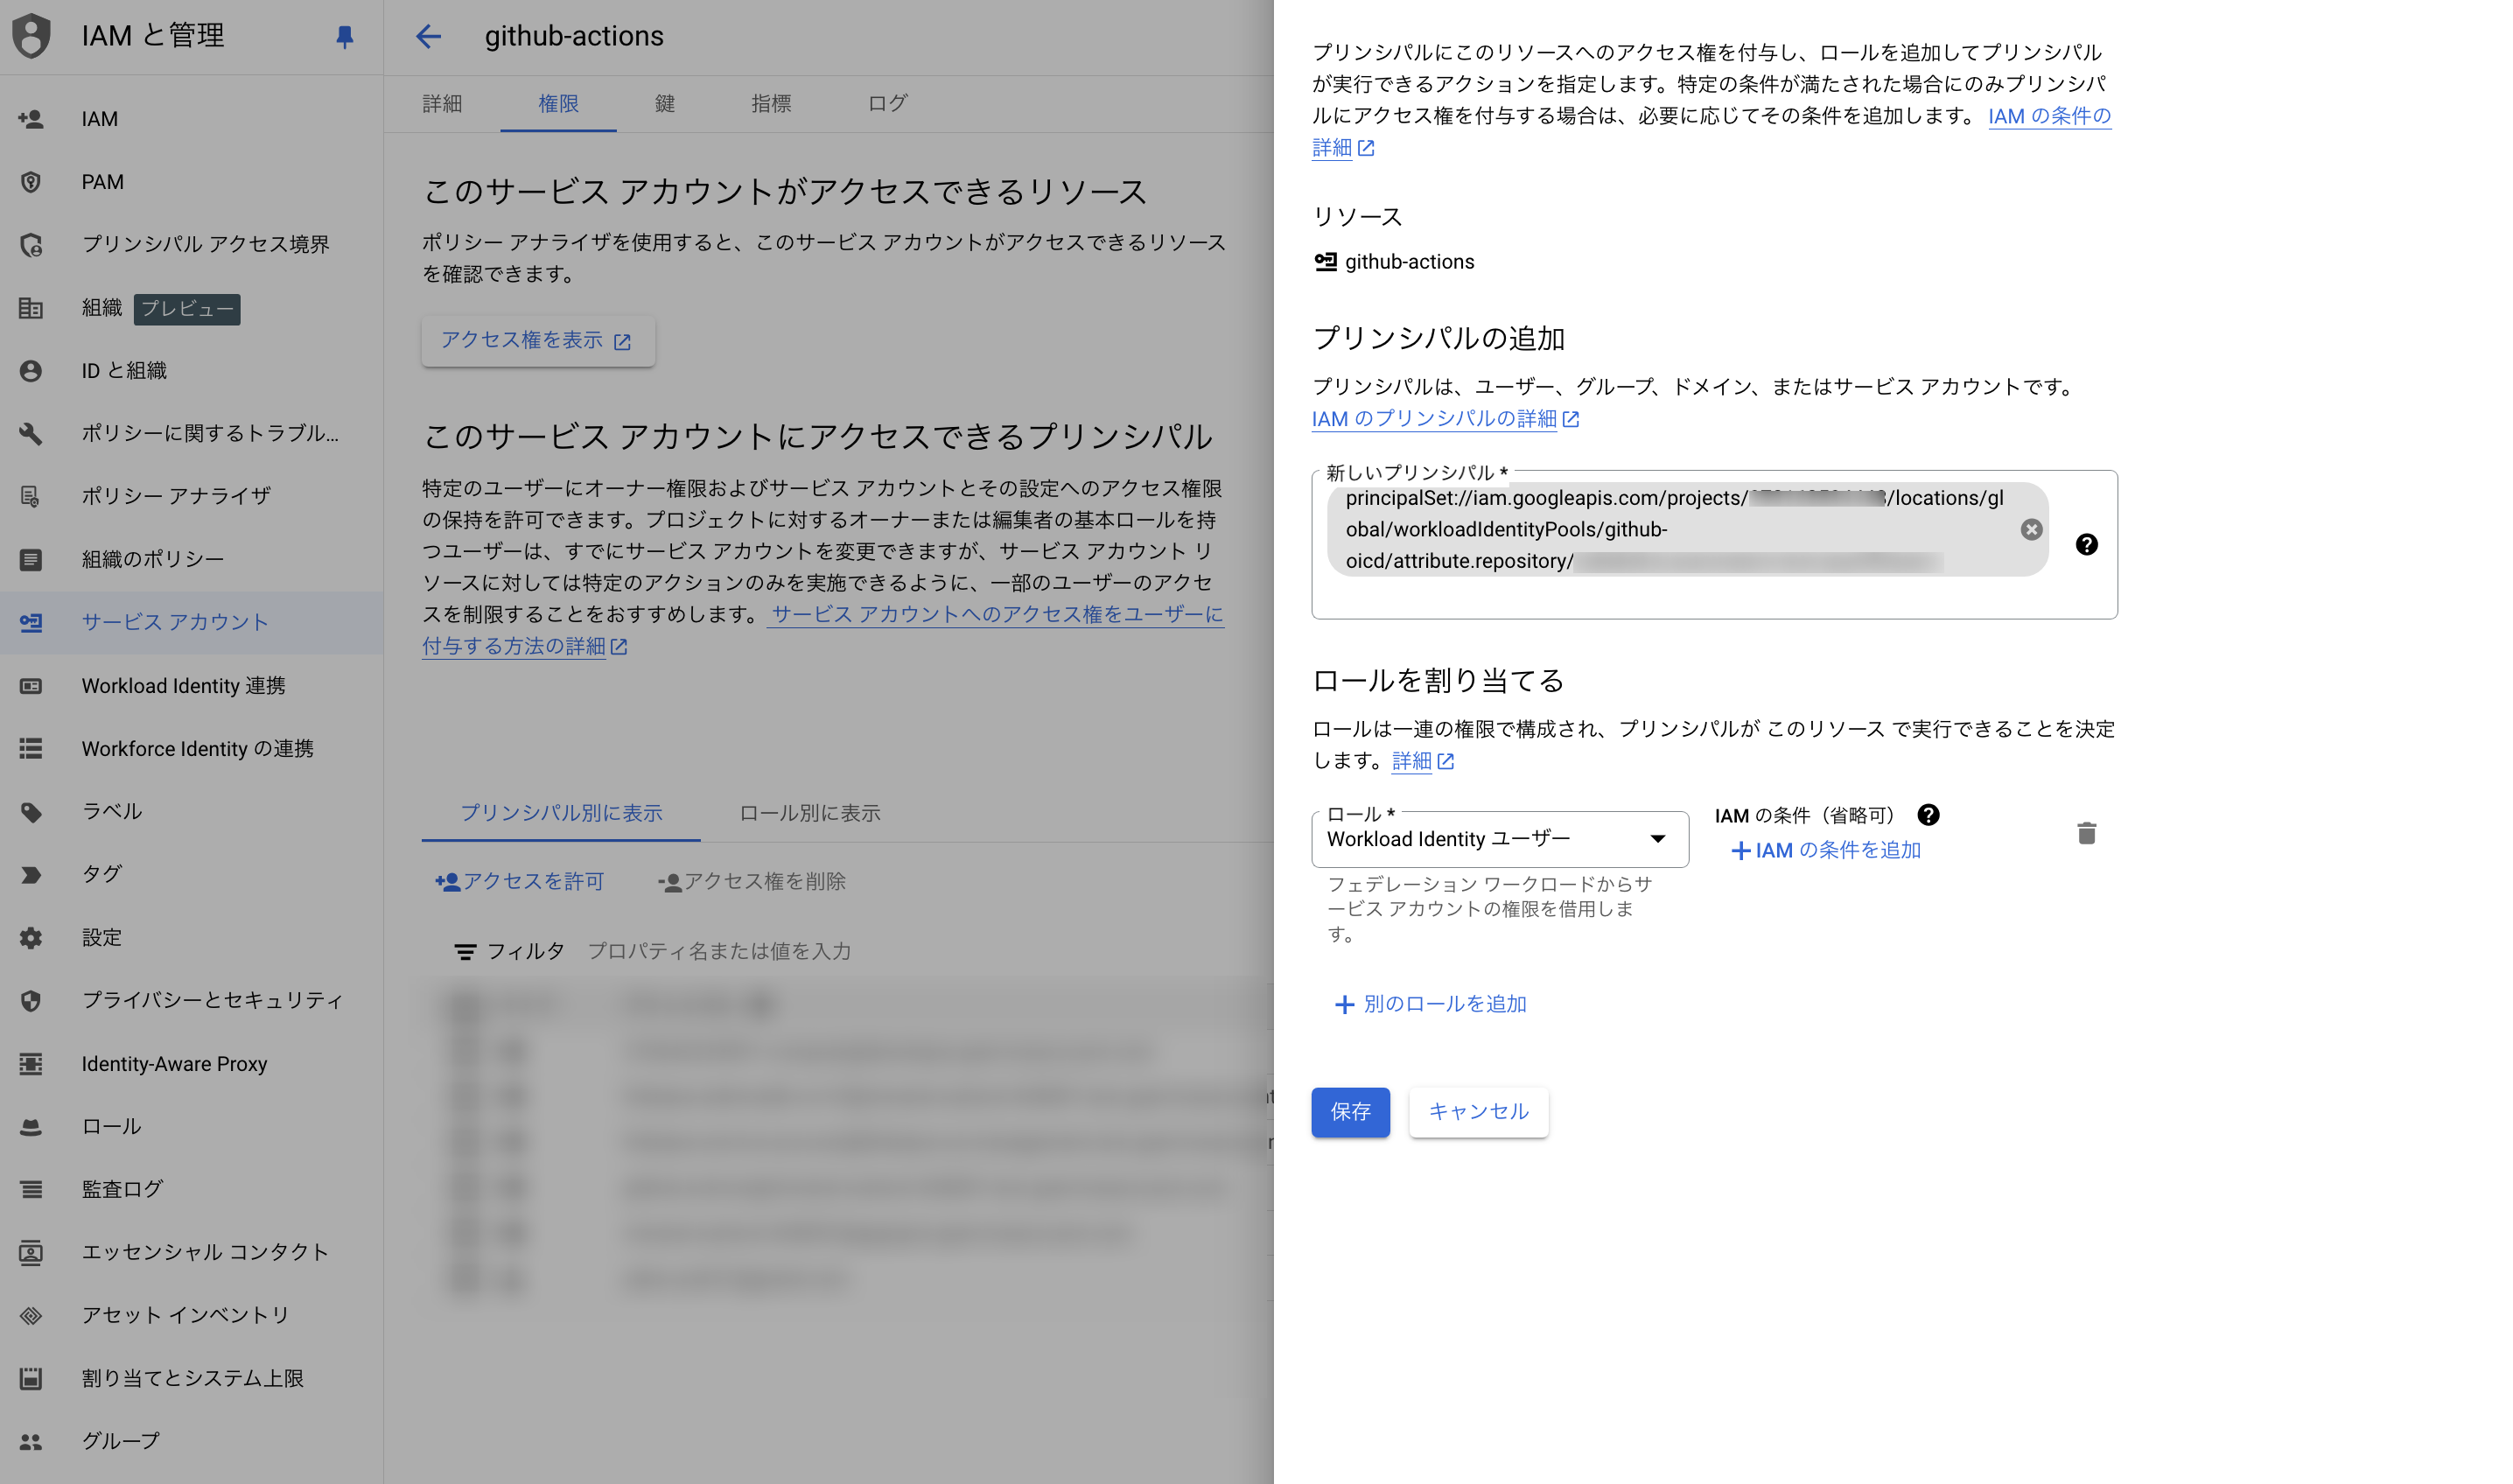The width and height of the screenshot is (2513, 1484).
Task: Open 監査ログ in the sidebar
Action: [x=122, y=1189]
